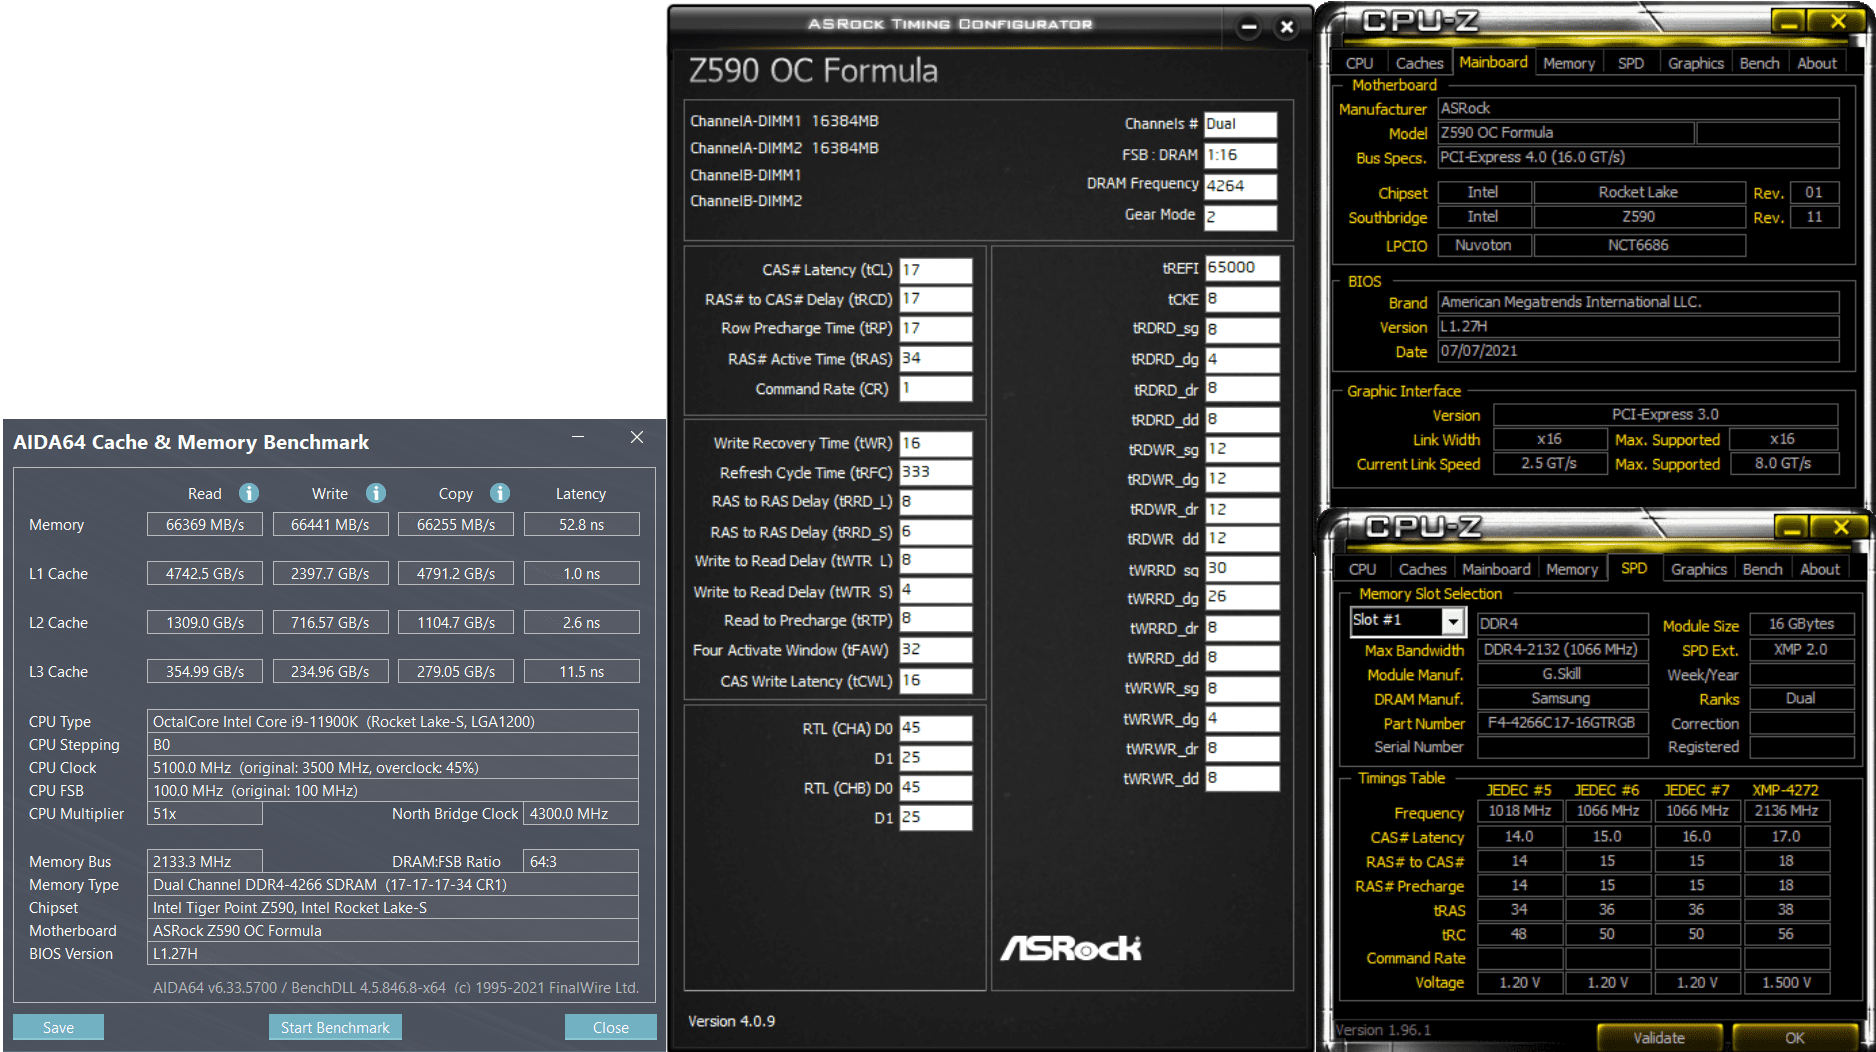Close the upper CPU-Z Mainboard window
Image resolution: width=1876 pixels, height=1052 pixels.
1837,21
